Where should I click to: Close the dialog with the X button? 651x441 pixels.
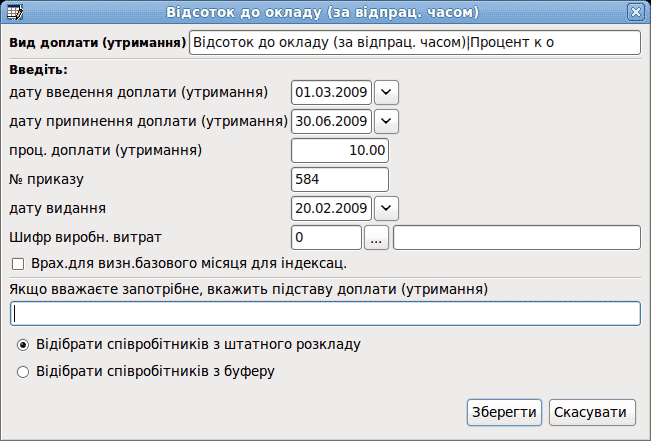(636, 12)
